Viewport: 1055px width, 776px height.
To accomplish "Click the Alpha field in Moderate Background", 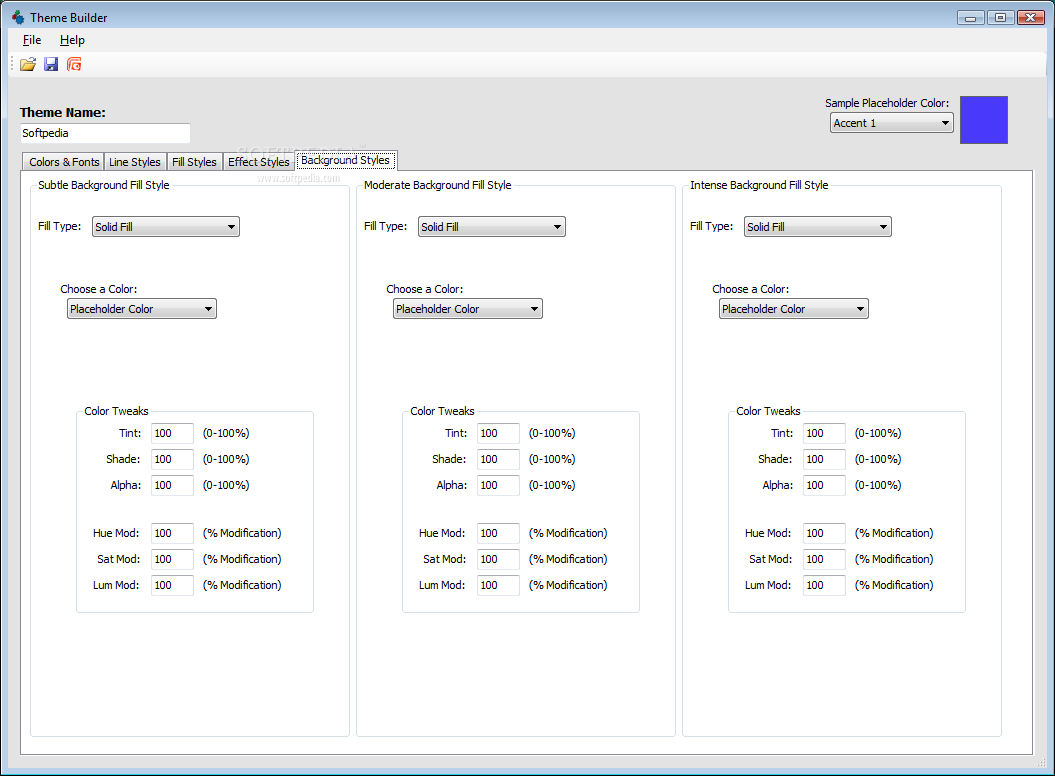I will 499,485.
